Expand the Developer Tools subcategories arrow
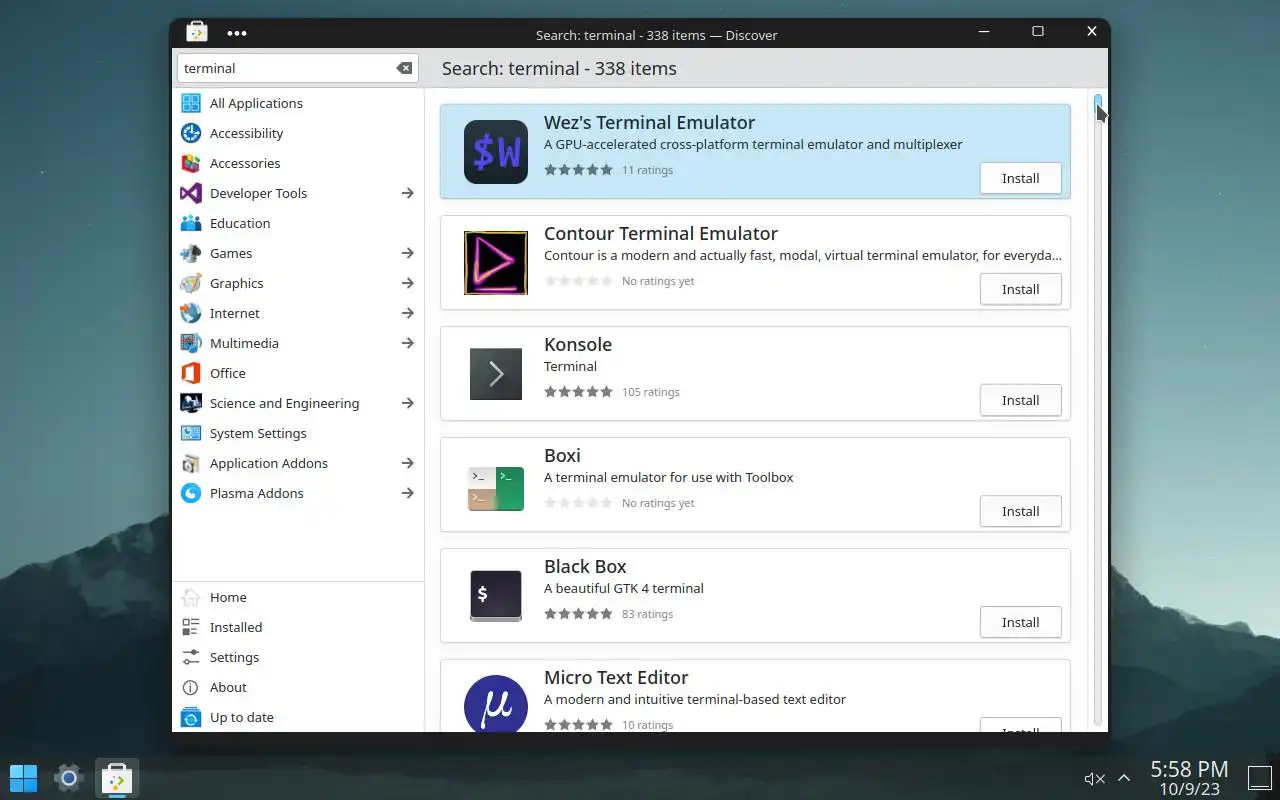This screenshot has width=1280, height=800. tap(407, 193)
